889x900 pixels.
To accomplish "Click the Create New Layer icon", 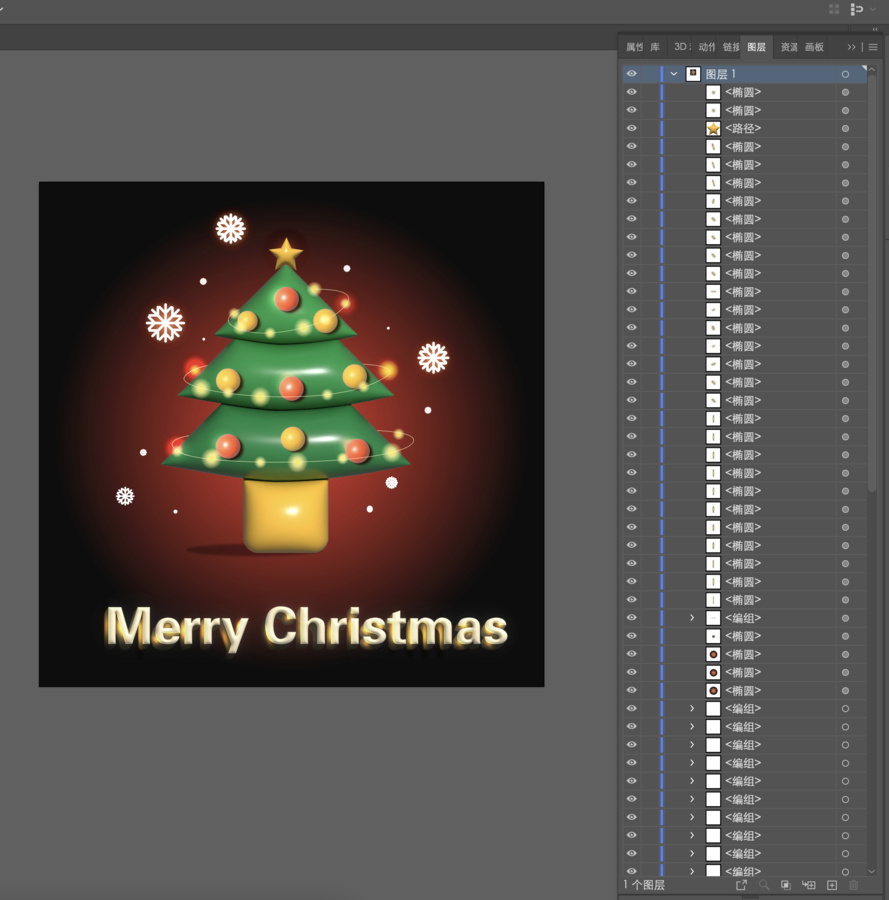I will point(832,885).
